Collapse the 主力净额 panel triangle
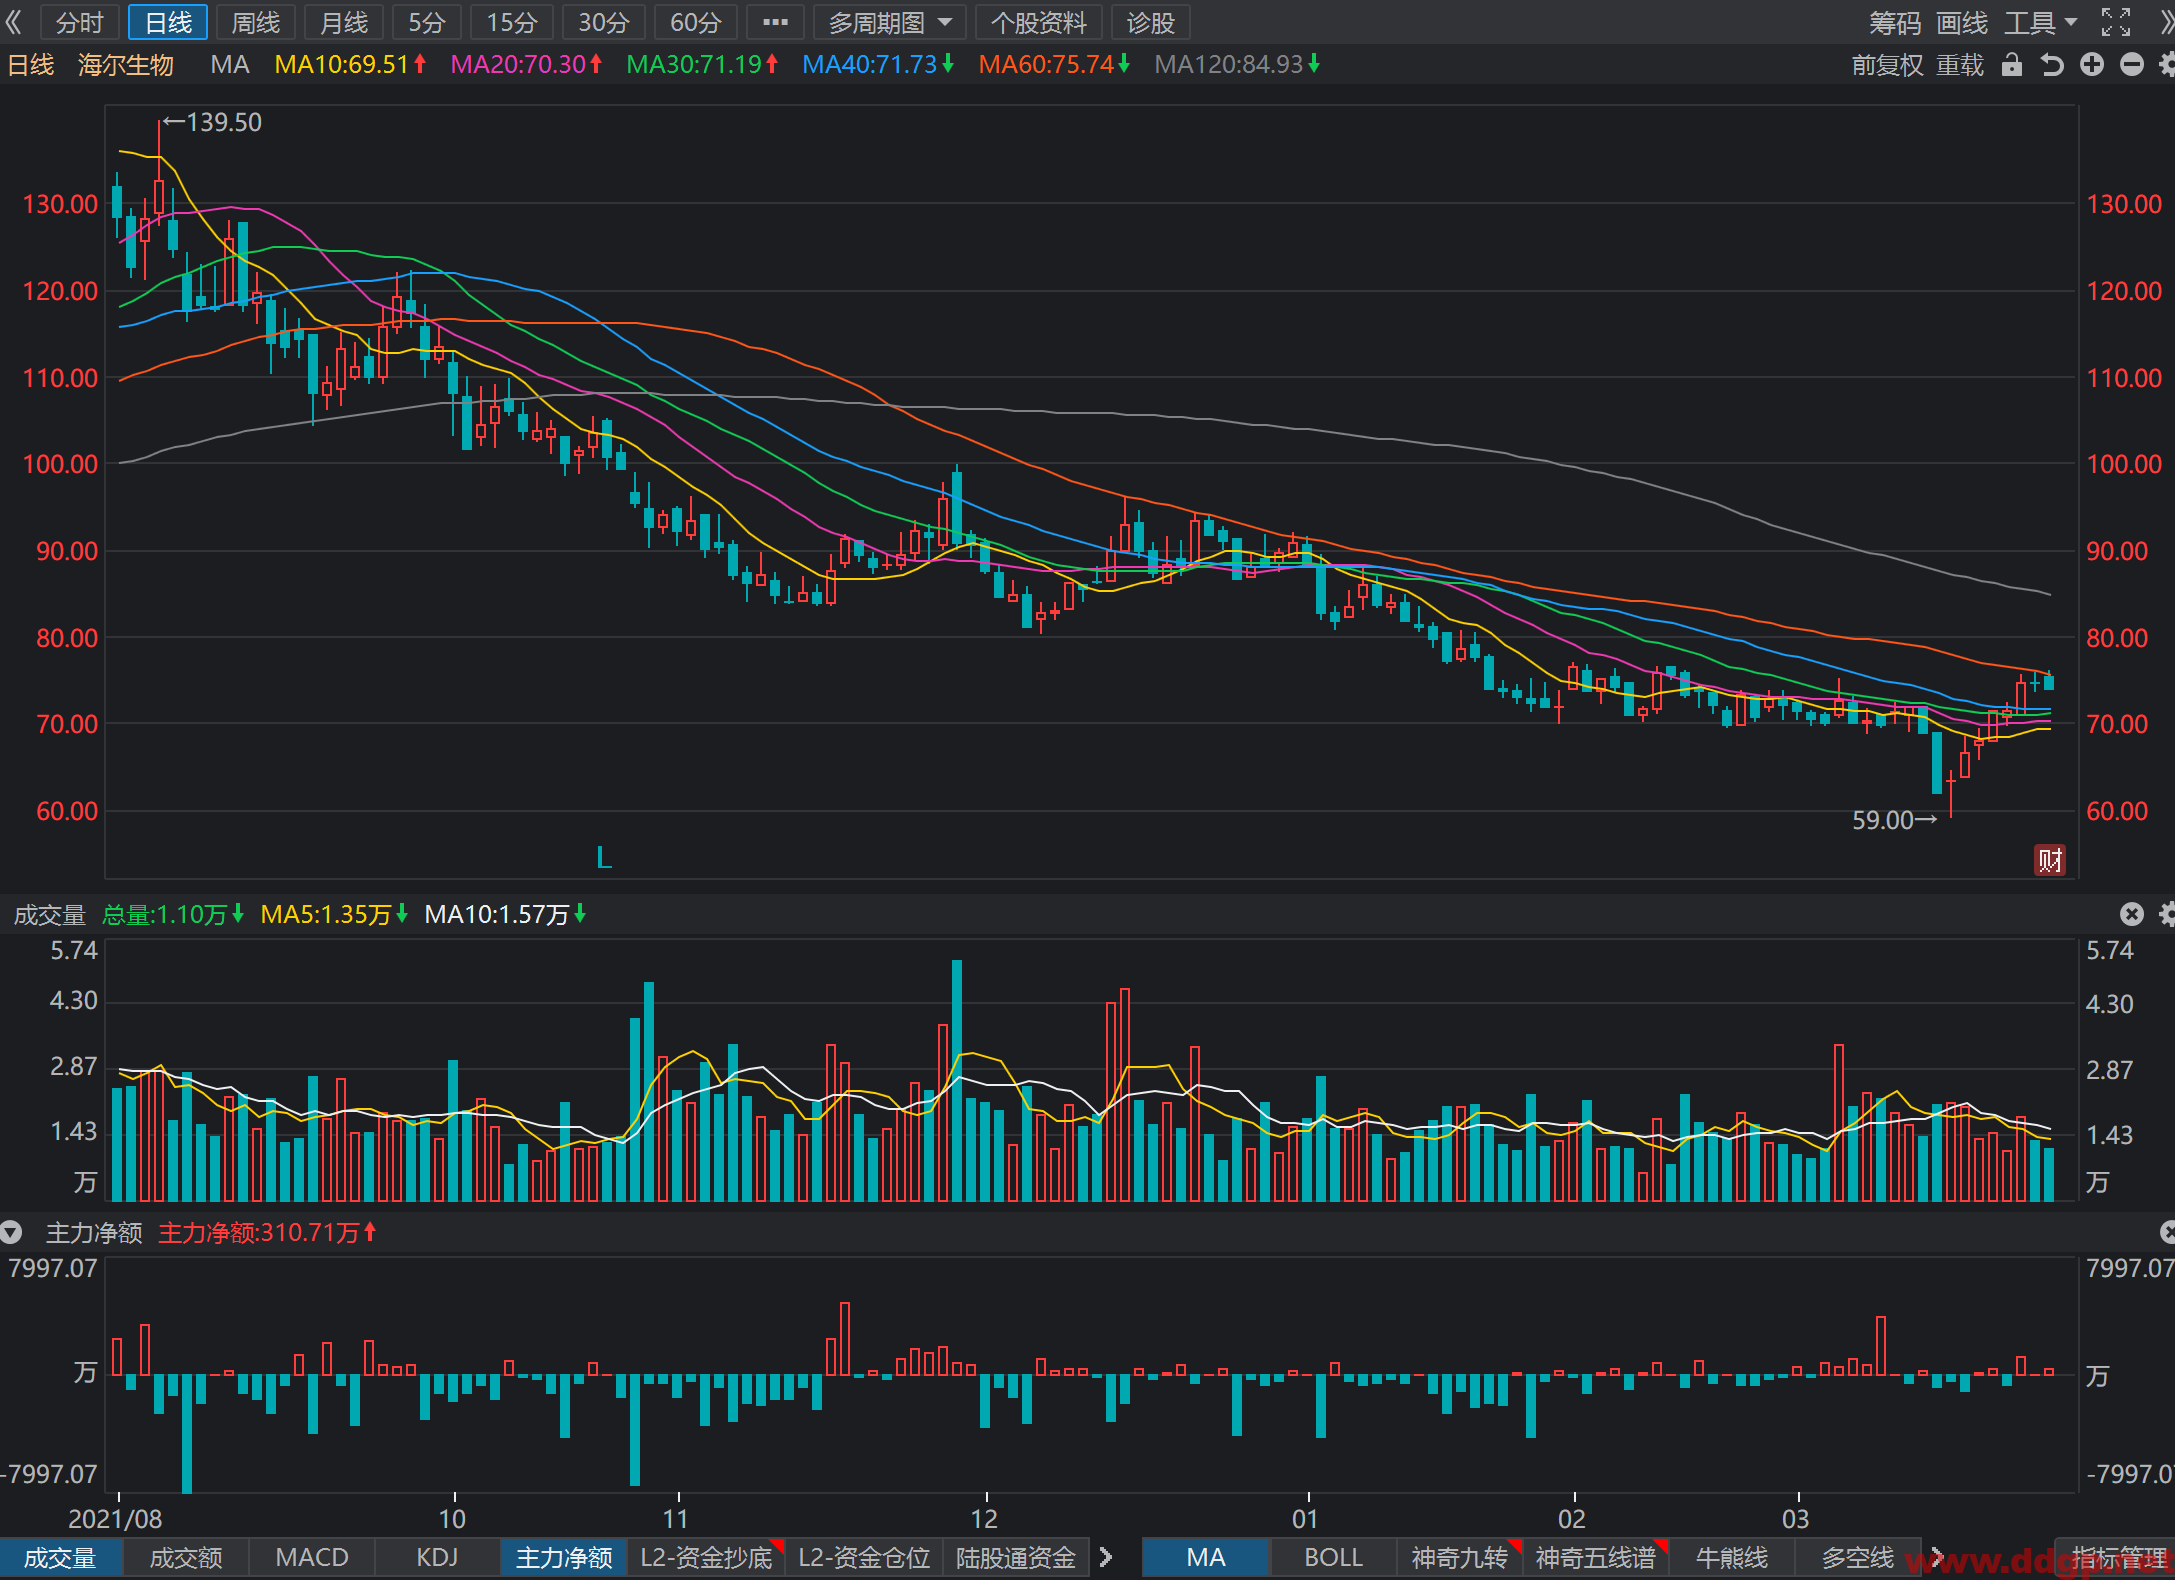Image resolution: width=2175 pixels, height=1580 pixels. point(11,1232)
